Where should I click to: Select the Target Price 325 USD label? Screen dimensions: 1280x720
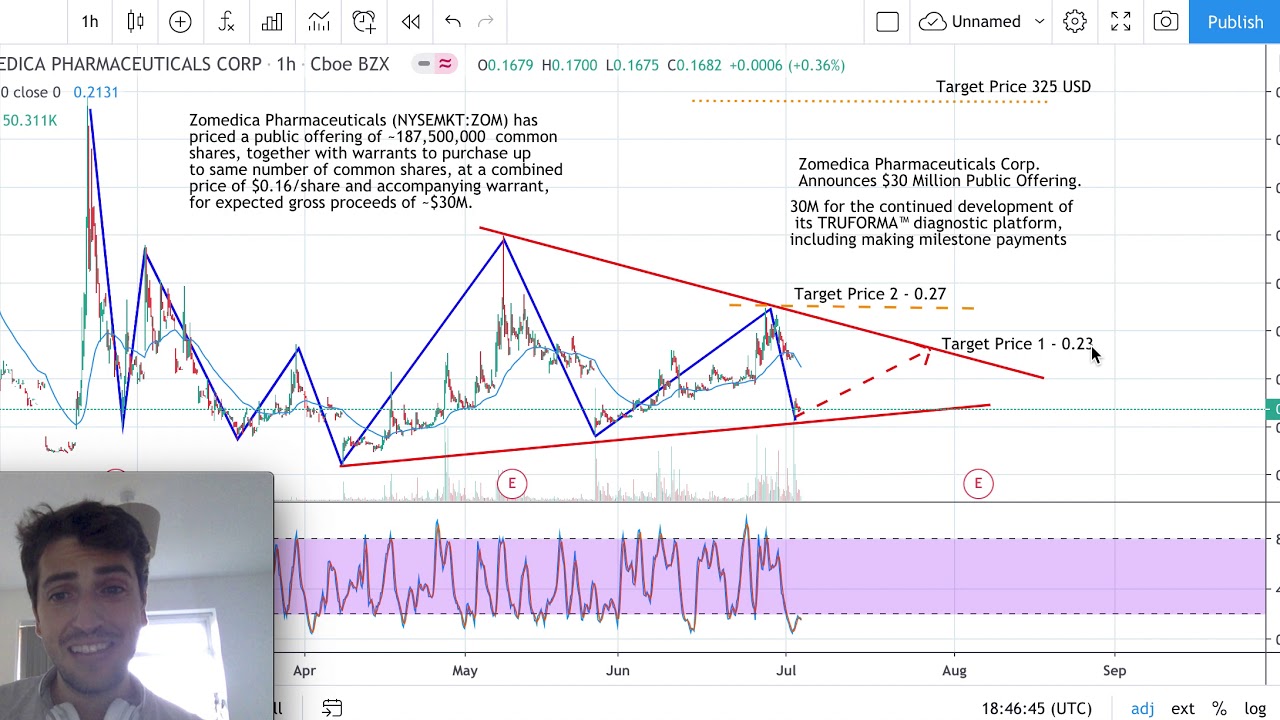click(1013, 87)
